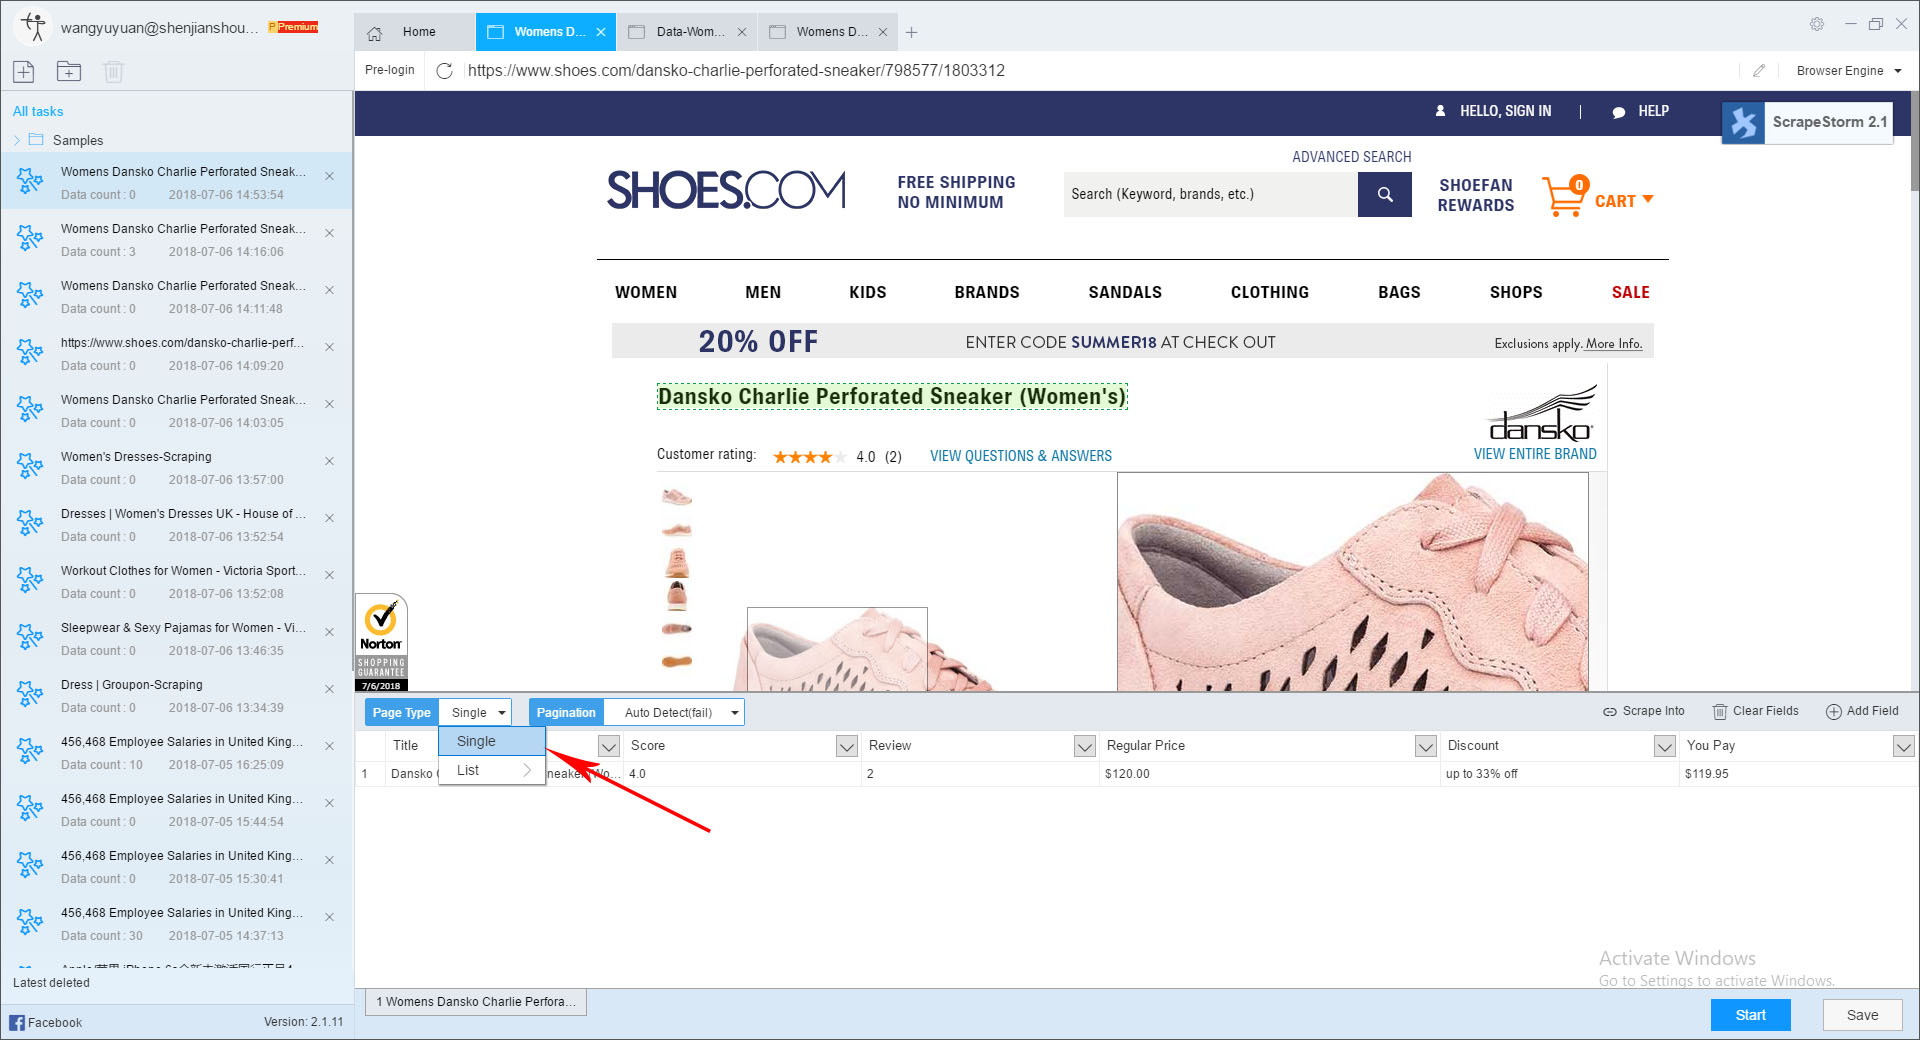Click the Save button
1920x1040 pixels.
[1862, 1015]
